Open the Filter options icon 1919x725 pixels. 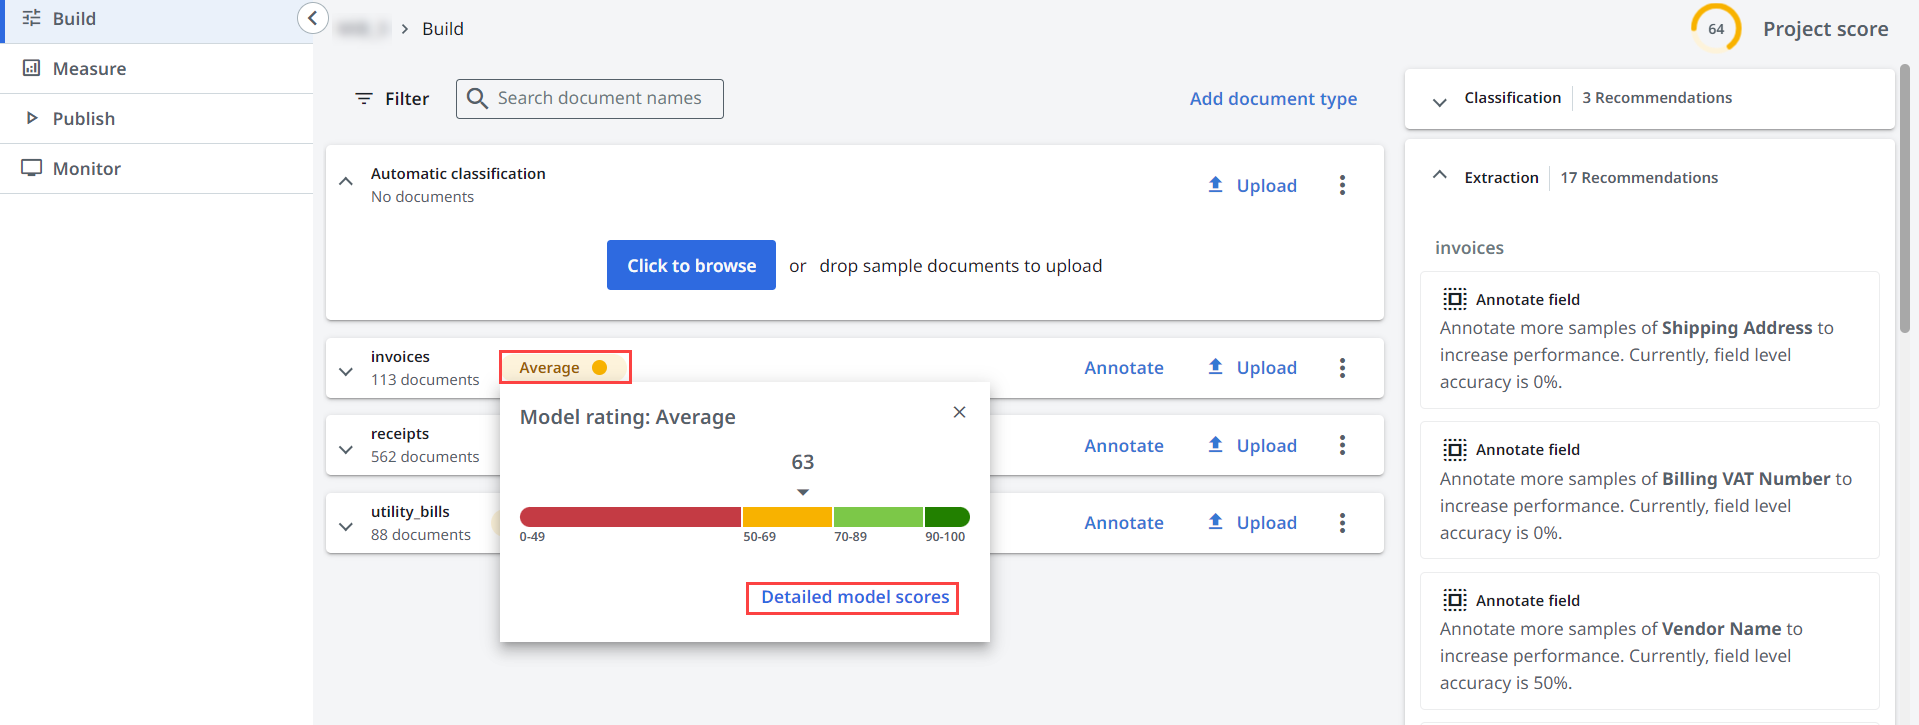[364, 98]
